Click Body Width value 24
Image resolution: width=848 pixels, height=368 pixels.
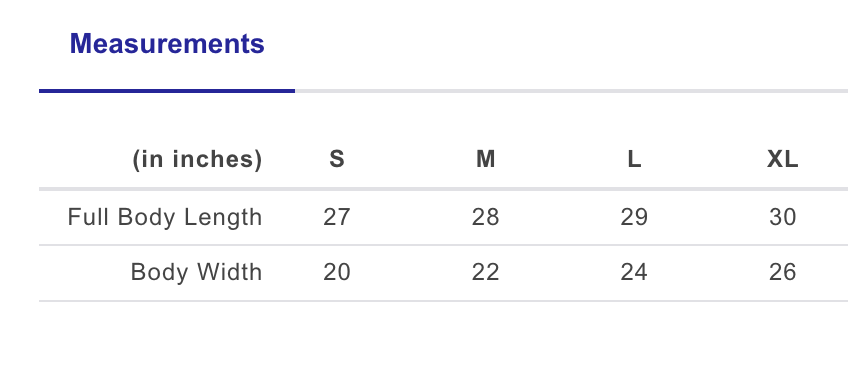tap(634, 272)
